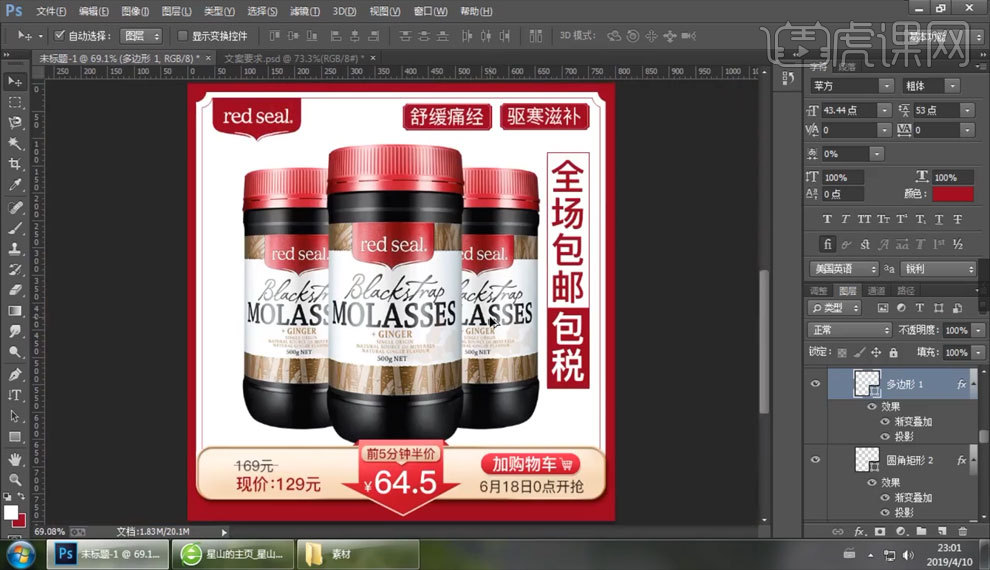Toggle 渐变叠加 effect visibility on 多边形 1

pos(885,422)
